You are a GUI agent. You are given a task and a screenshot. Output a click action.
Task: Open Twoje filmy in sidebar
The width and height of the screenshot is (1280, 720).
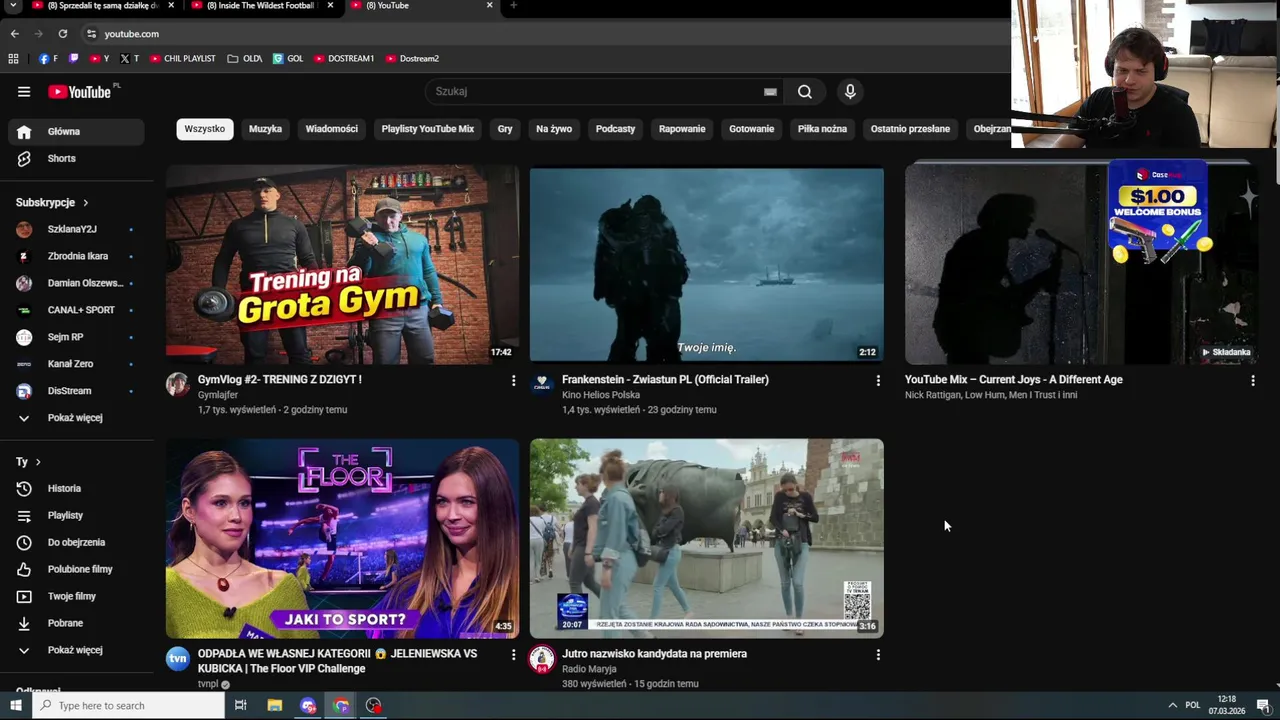tap(76, 596)
